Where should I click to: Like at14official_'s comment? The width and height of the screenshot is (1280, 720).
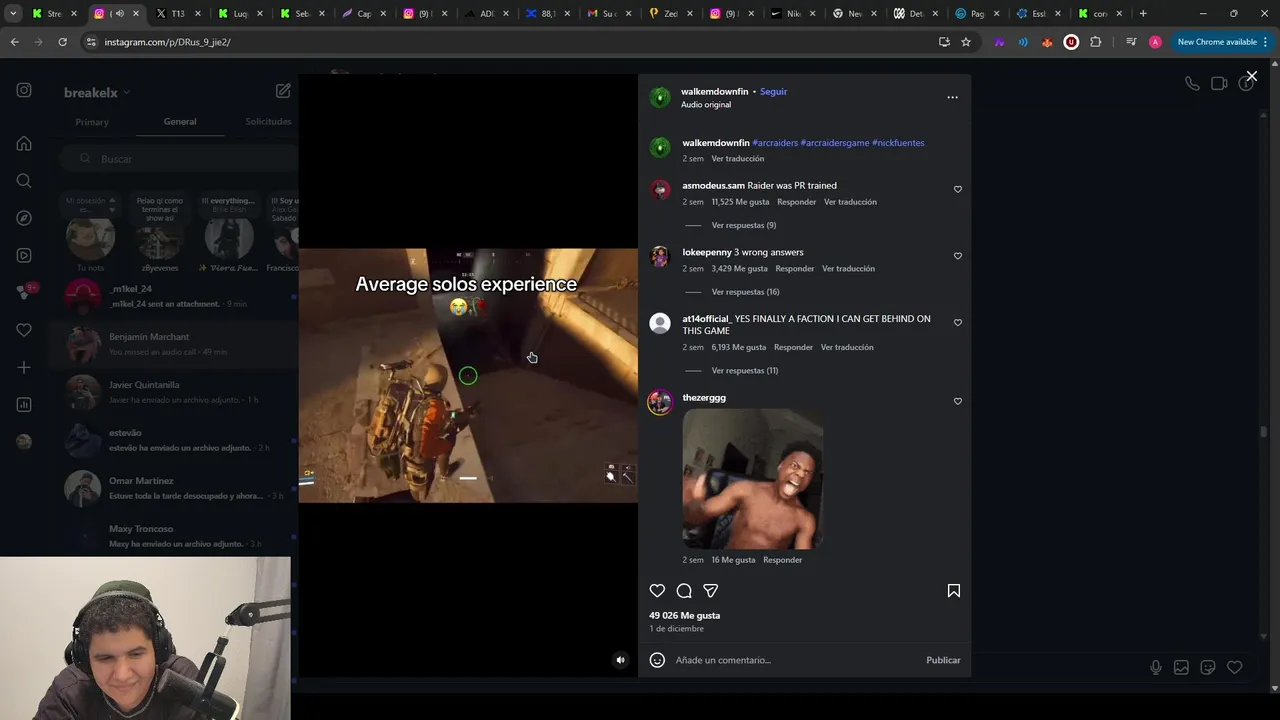pyautogui.click(x=958, y=323)
